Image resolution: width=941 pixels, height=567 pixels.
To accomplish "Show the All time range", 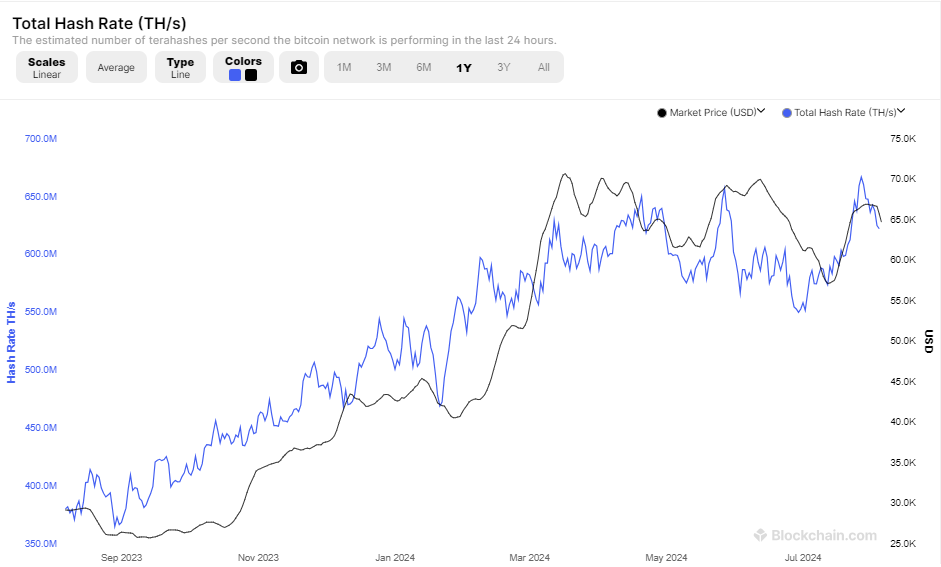I will click(544, 67).
